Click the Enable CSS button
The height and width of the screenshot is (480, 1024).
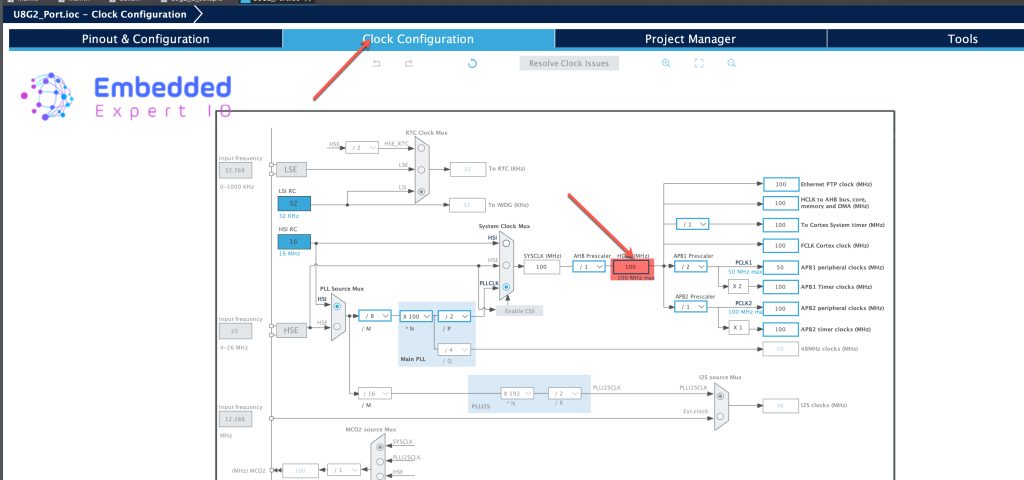pyautogui.click(x=520, y=311)
